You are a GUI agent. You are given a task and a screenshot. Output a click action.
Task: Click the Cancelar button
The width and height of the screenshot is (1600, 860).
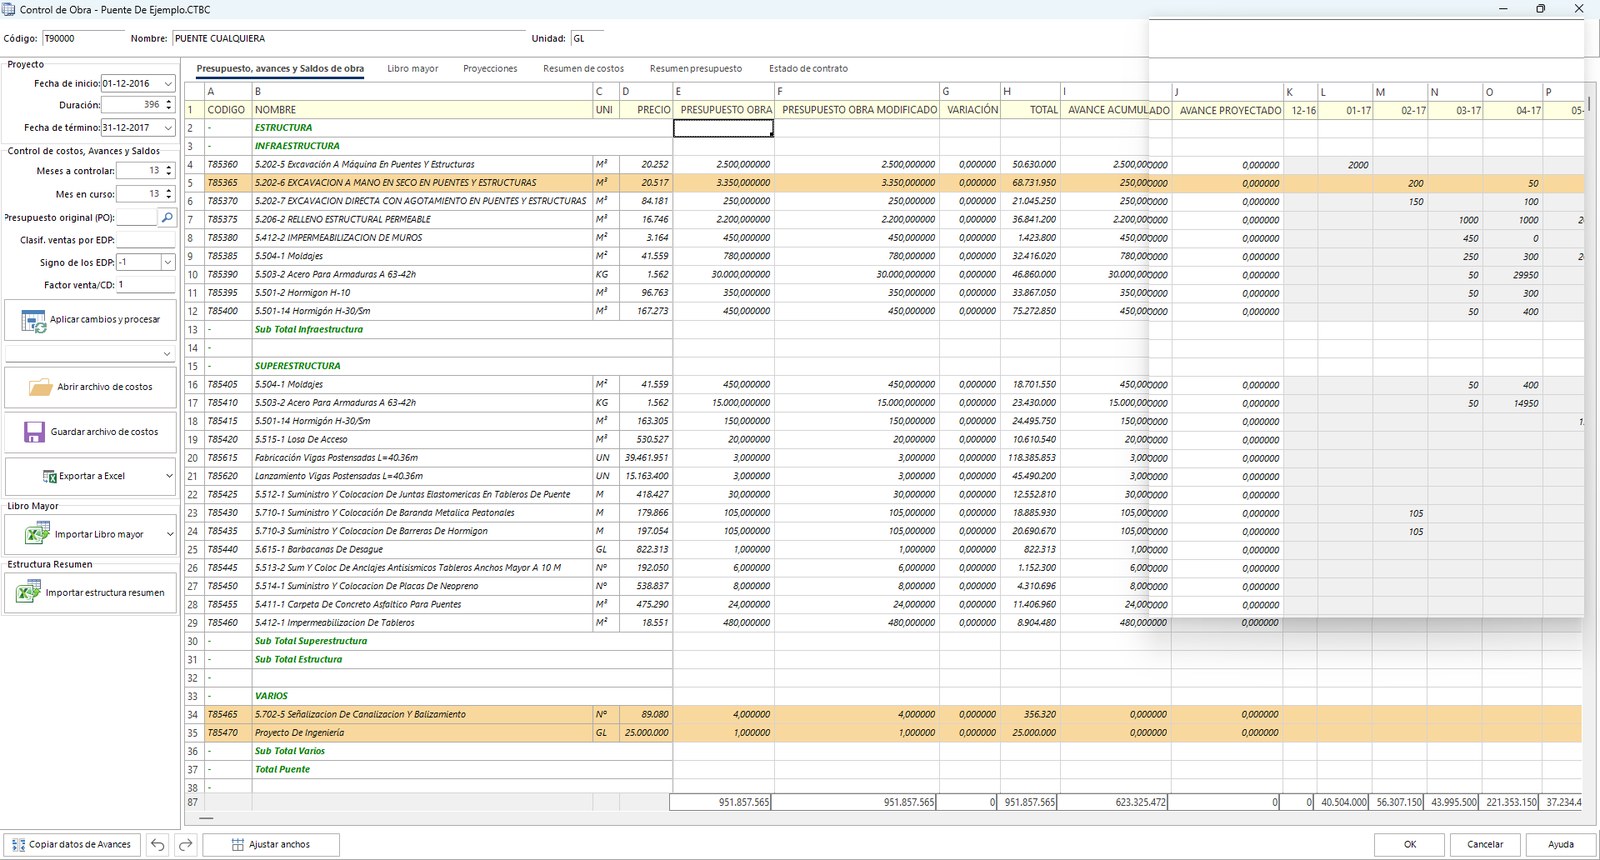(x=1485, y=845)
